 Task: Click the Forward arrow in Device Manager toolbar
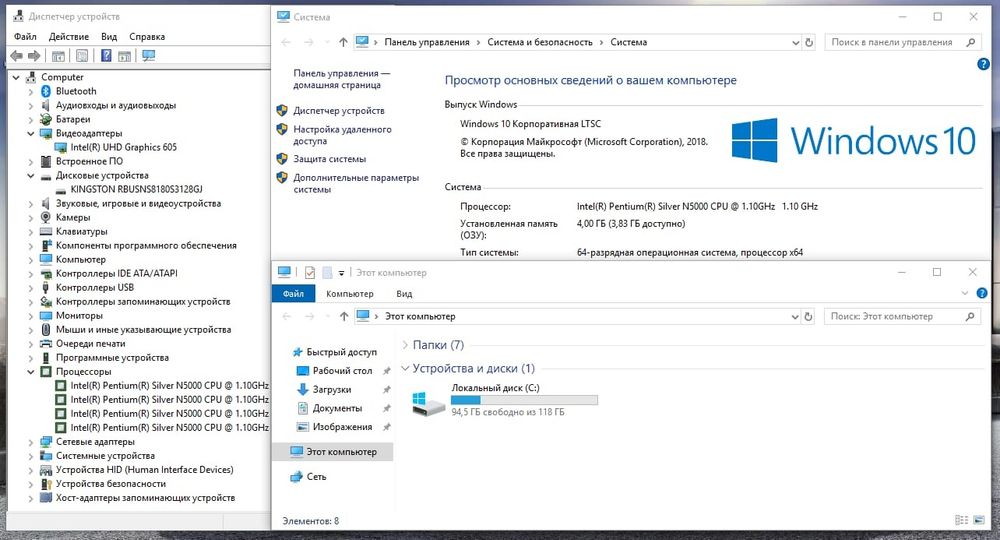(x=34, y=56)
